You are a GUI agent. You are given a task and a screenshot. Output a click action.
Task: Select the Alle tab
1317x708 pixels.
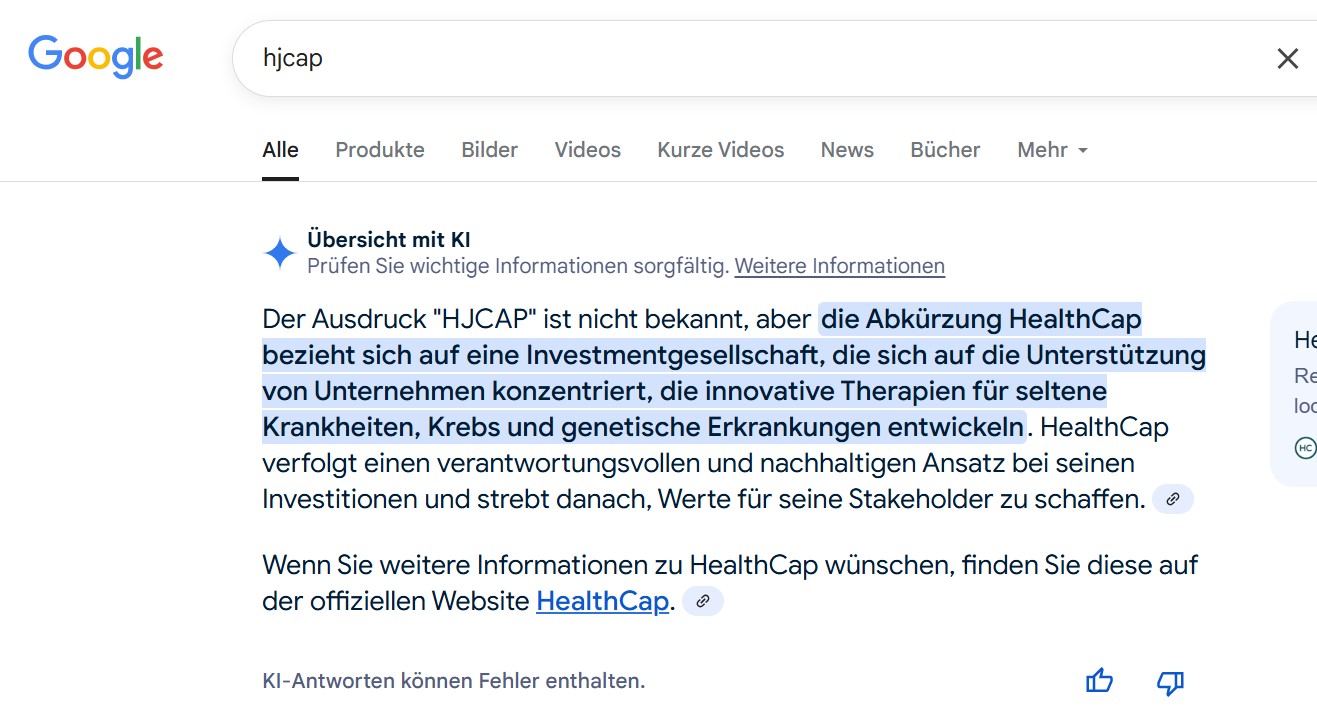(x=280, y=150)
